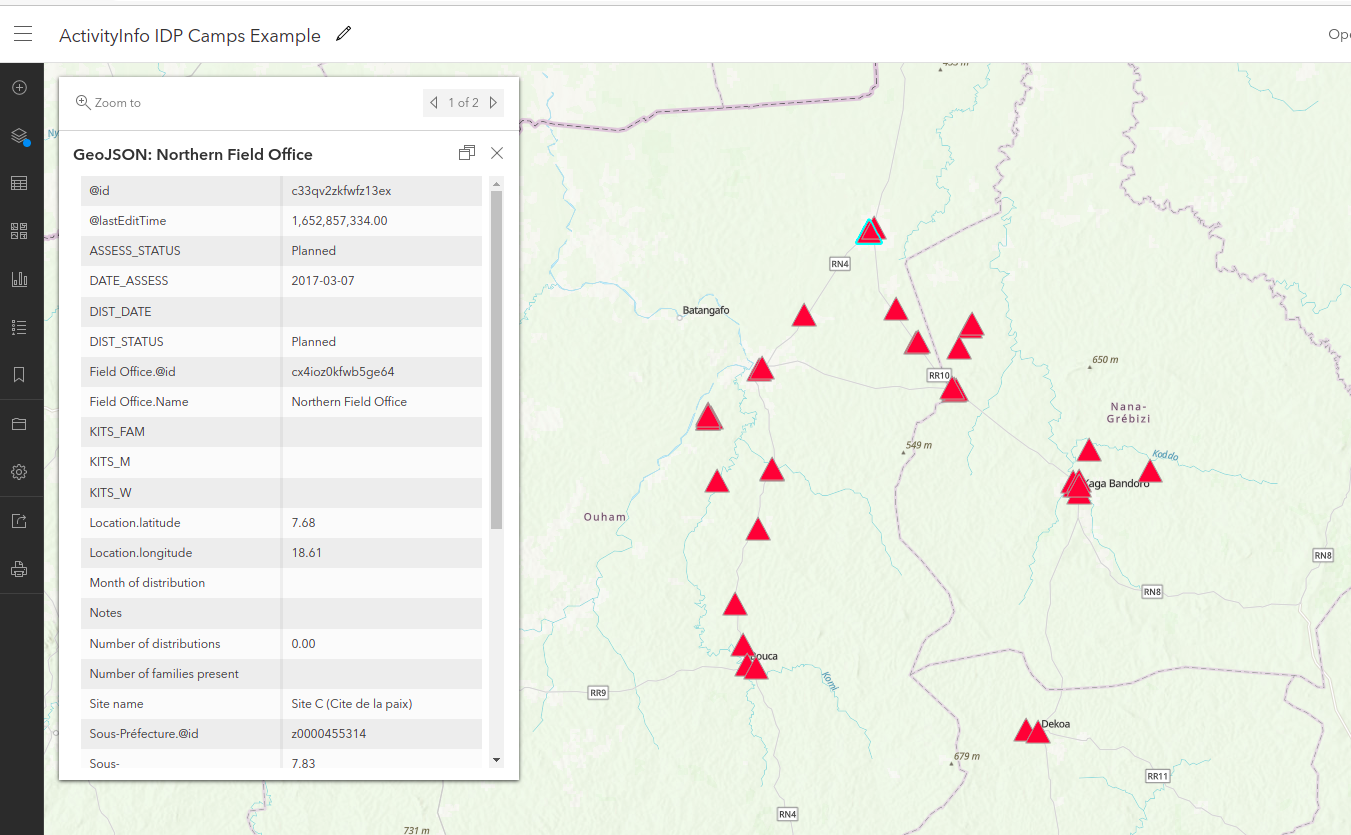Click the ASSESS_STATUS row label

pyautogui.click(x=135, y=251)
